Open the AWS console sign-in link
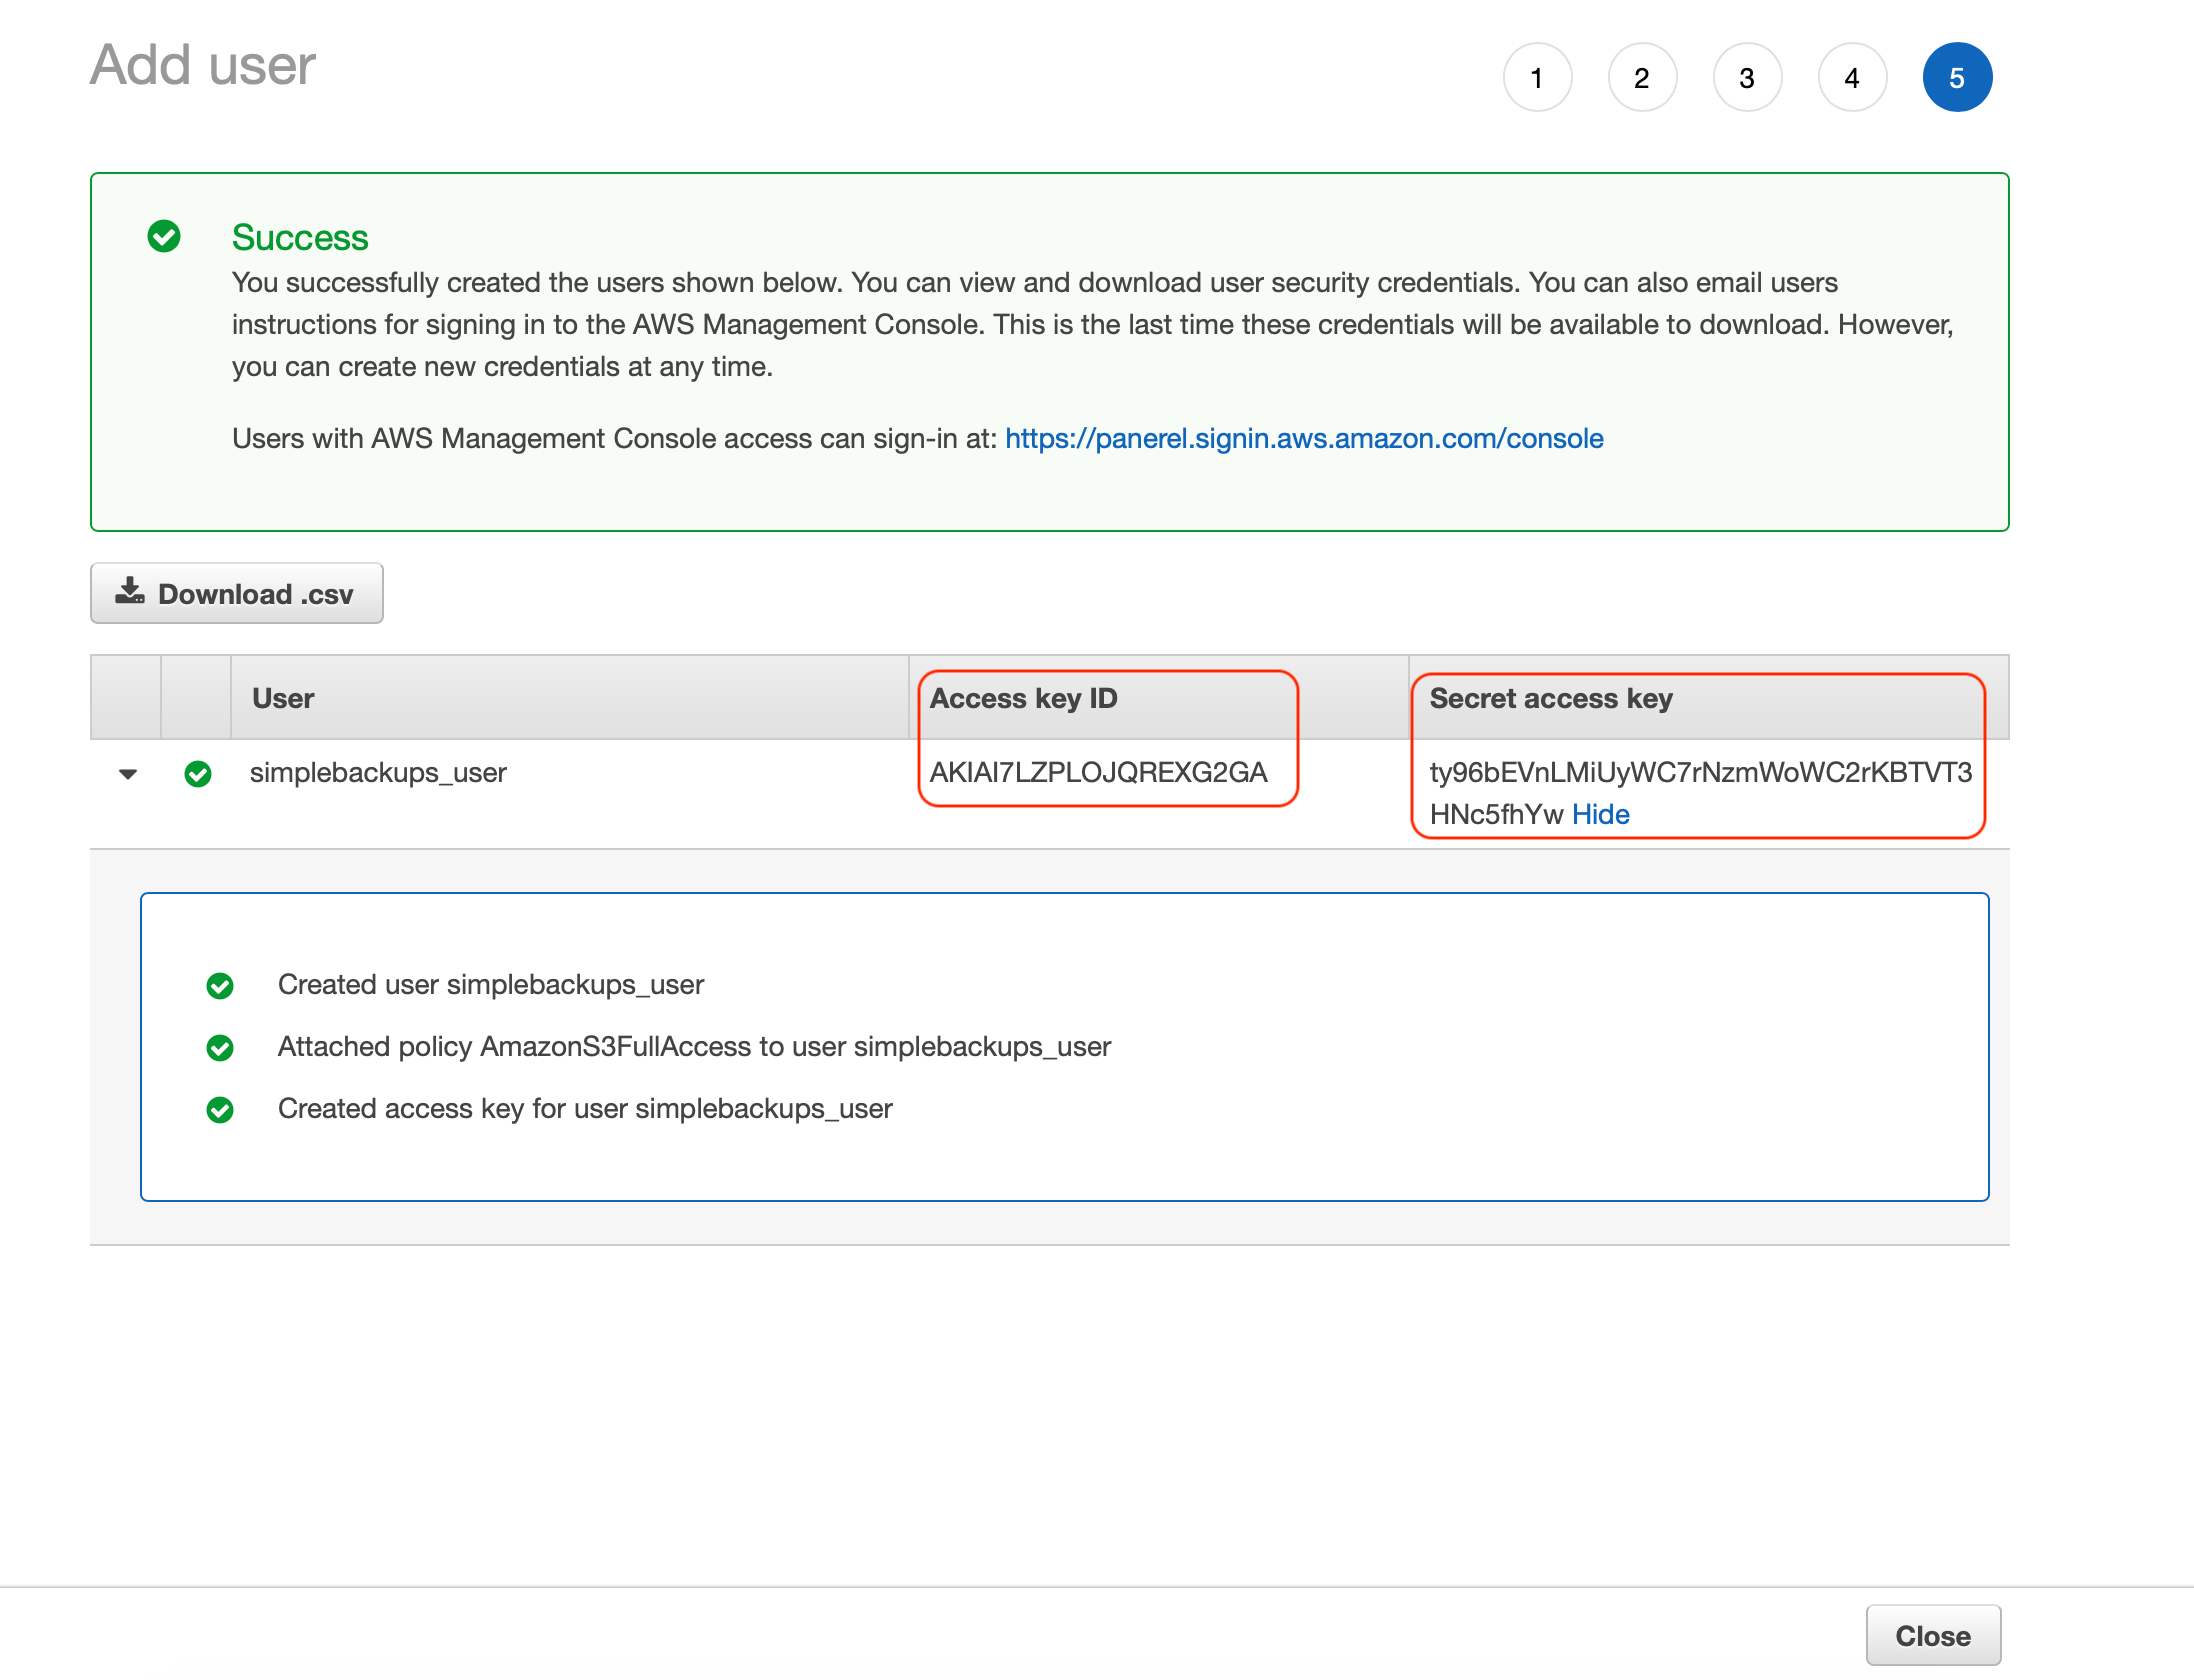Viewport: 2194px width, 1680px height. (1303, 438)
